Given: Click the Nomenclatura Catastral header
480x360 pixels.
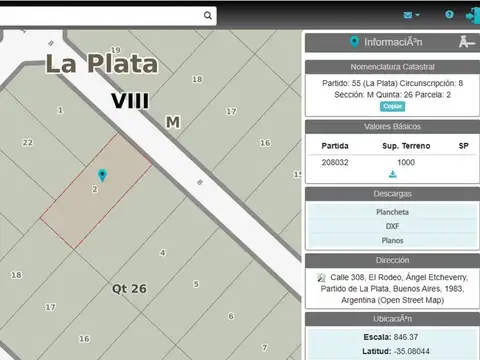Looking at the screenshot, I should [x=392, y=67].
